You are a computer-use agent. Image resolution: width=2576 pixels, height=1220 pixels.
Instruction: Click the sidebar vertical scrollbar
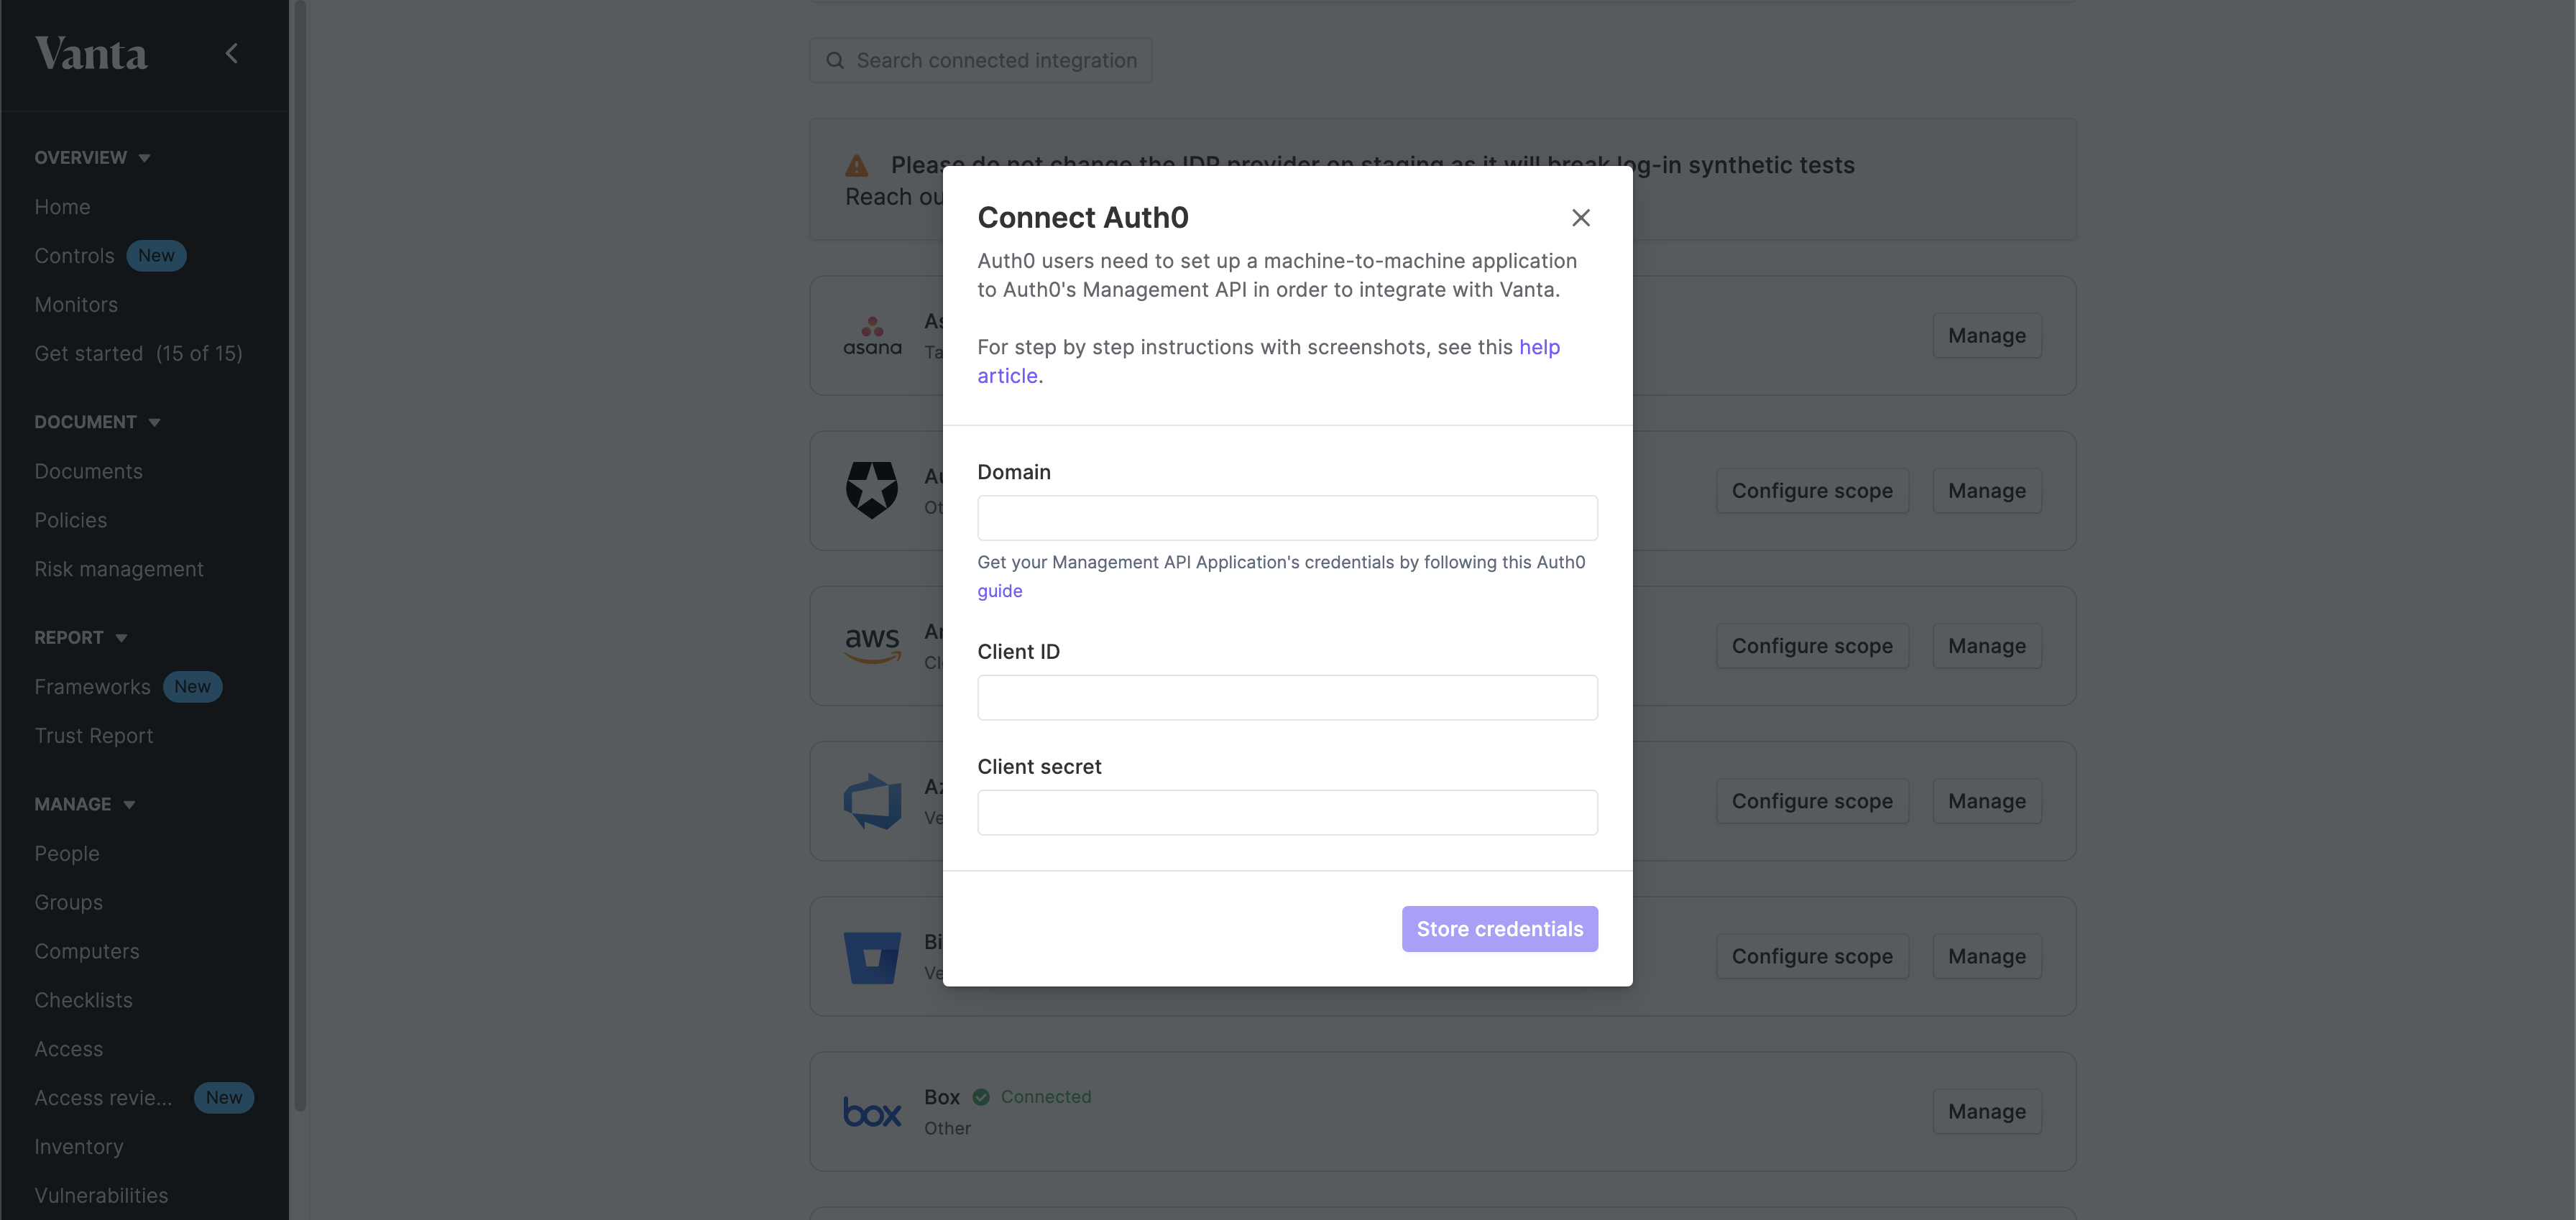(x=300, y=555)
